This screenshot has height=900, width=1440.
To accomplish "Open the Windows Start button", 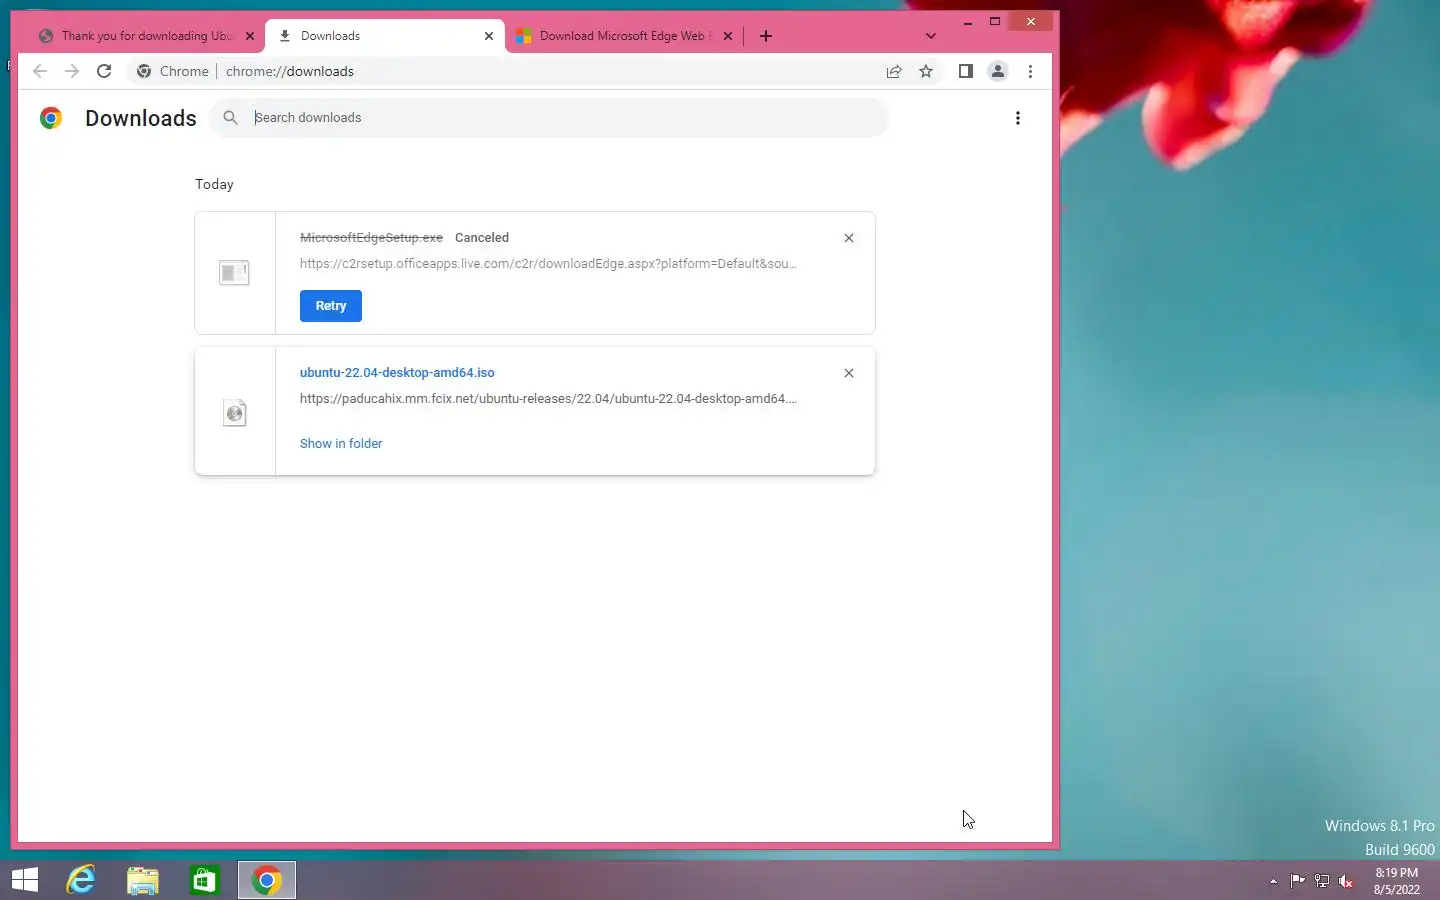I will click(x=25, y=880).
